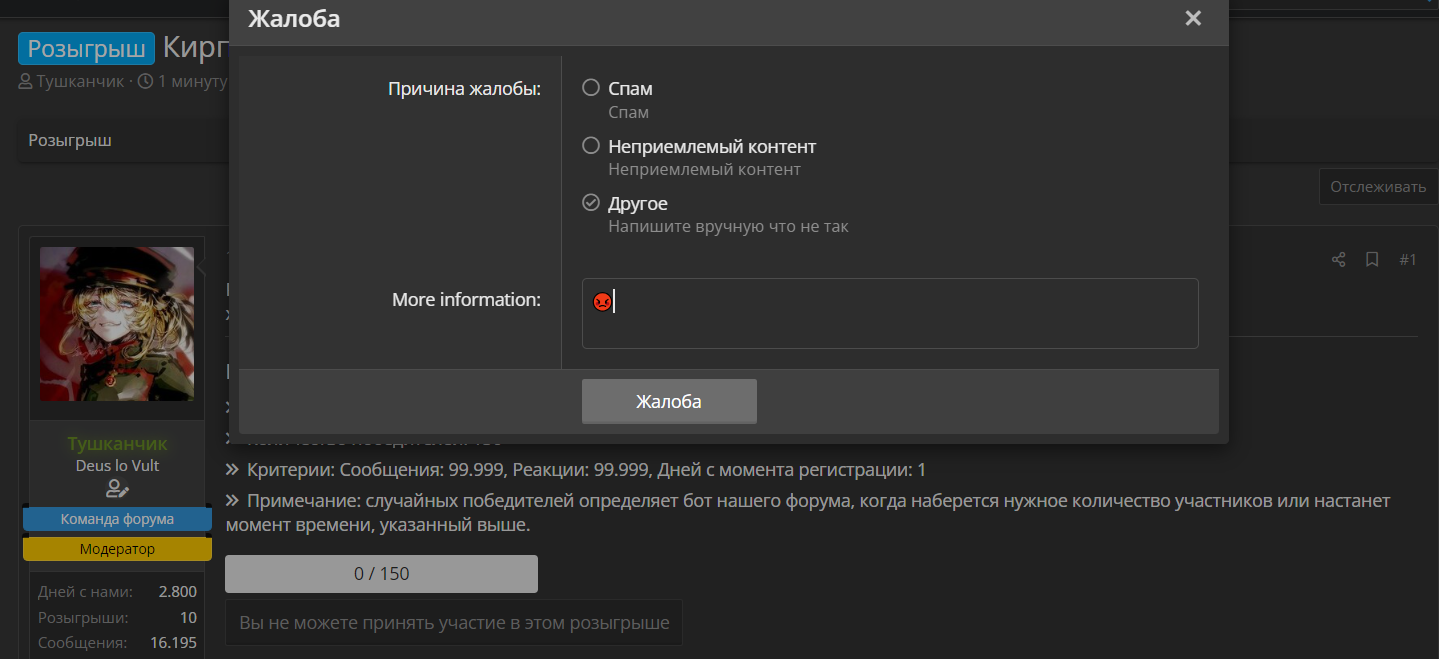Open the green Тушканчик username in the profile

pos(117,443)
